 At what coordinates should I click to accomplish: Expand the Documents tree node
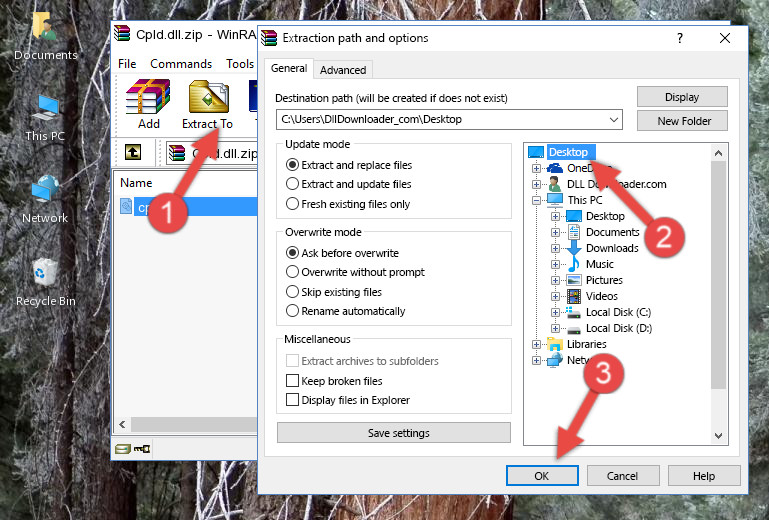[555, 233]
